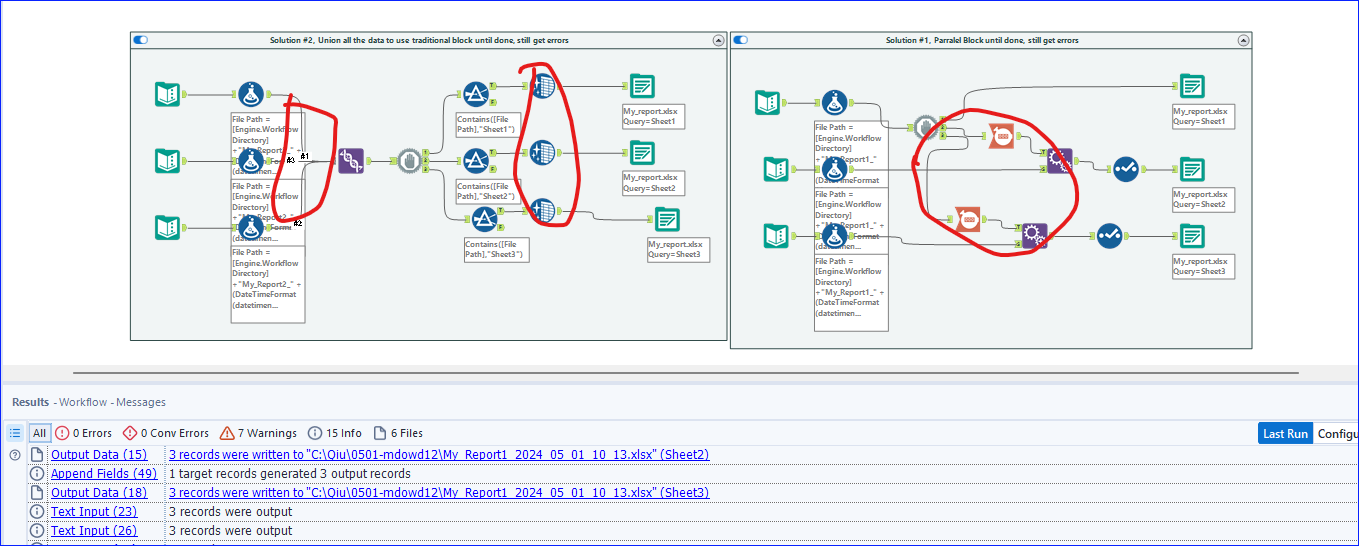Select Solution #2 Output Data tool for Sheet3
Viewport: 1359px width, 546px height.
pyautogui.click(x=667, y=219)
